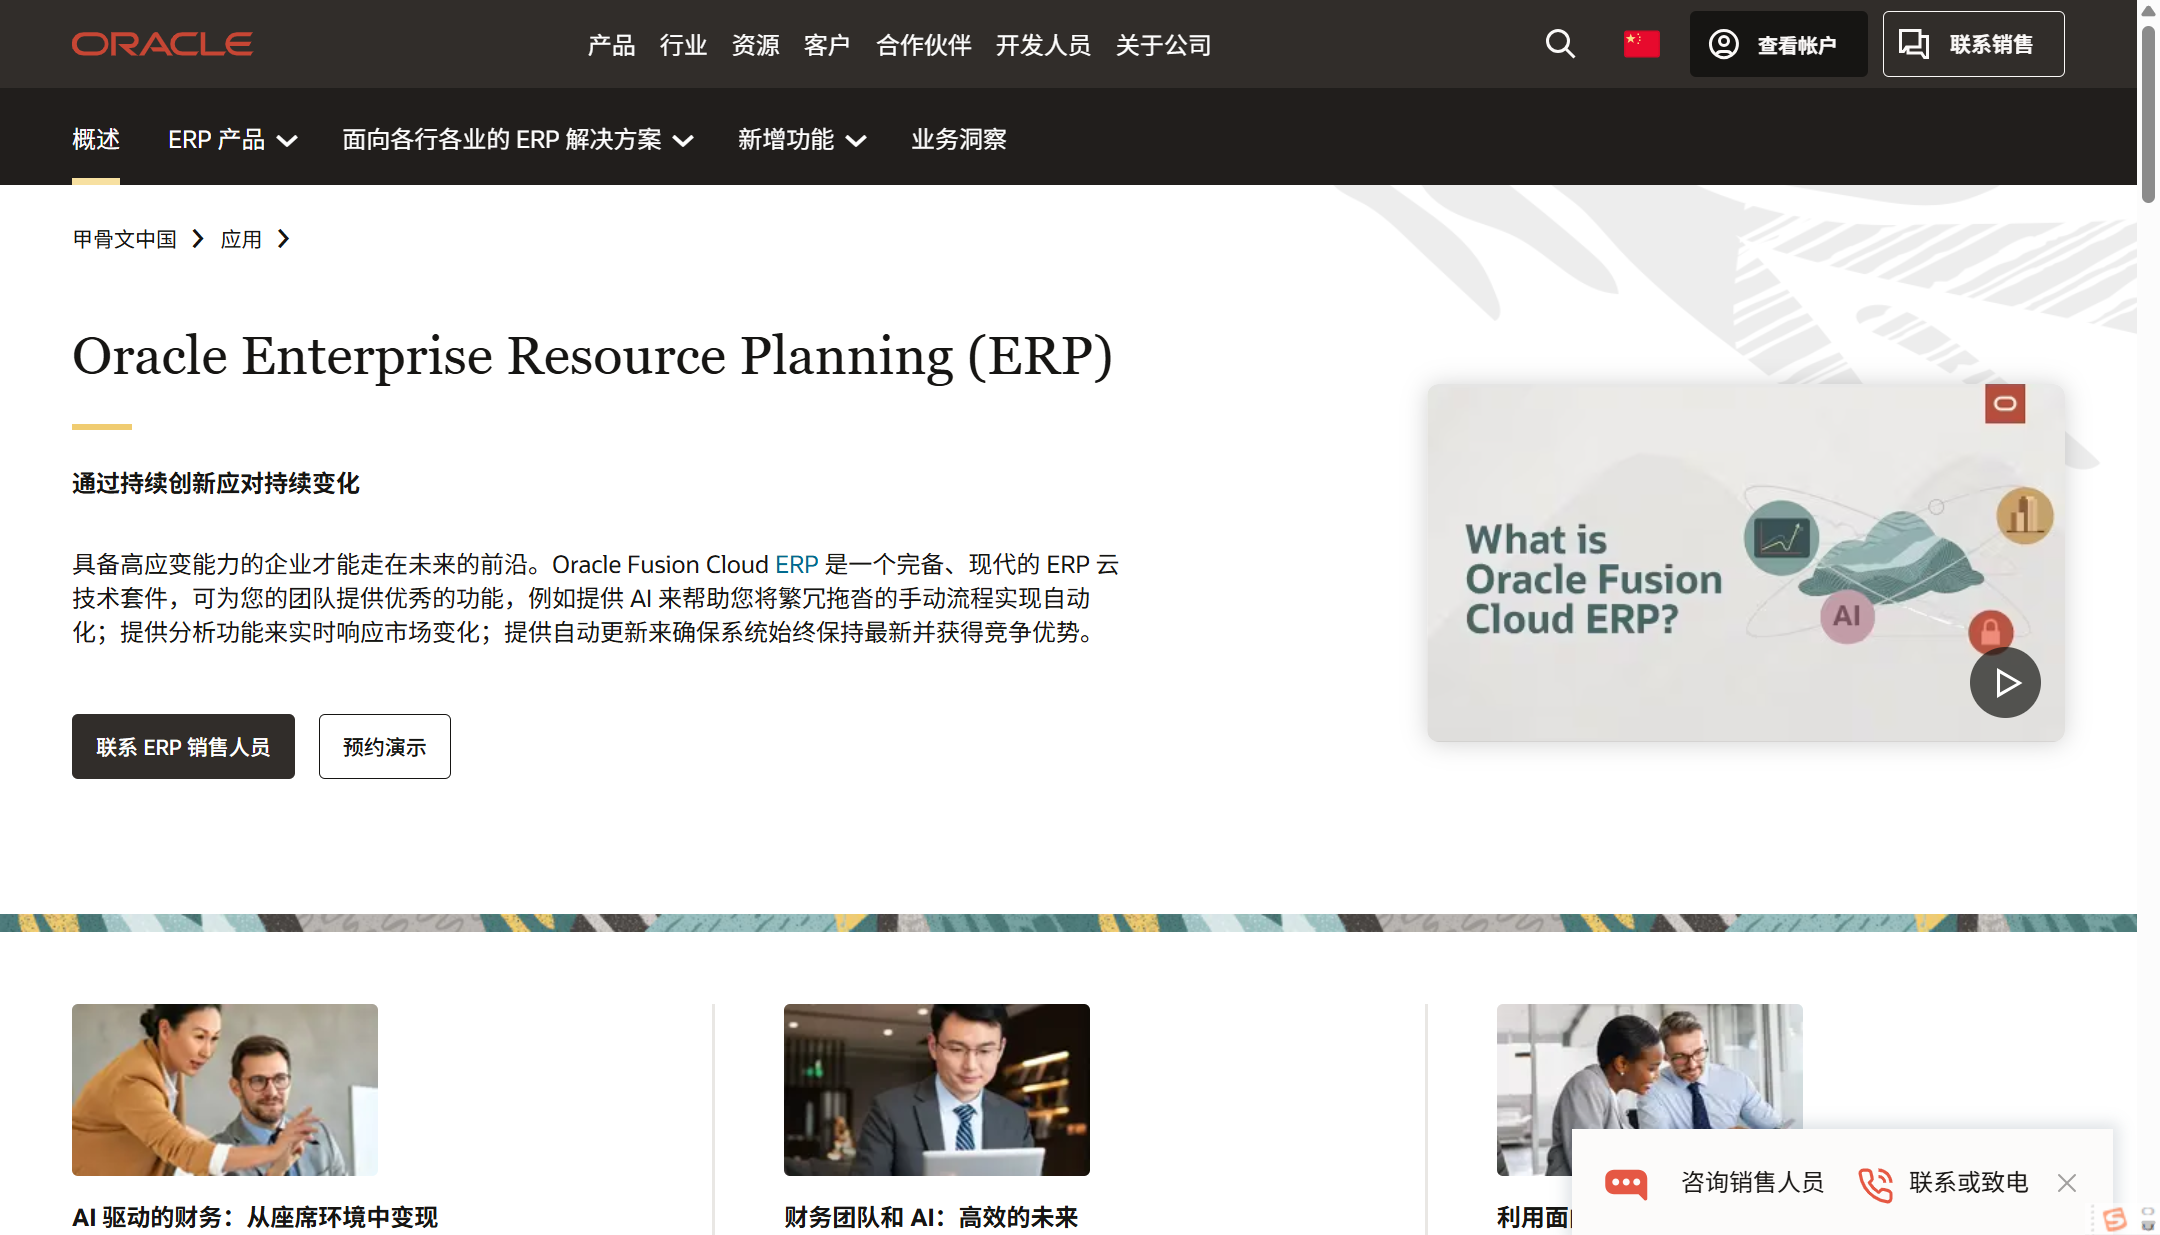Open the search magnifier in the header
2160x1235 pixels.
coord(1559,44)
